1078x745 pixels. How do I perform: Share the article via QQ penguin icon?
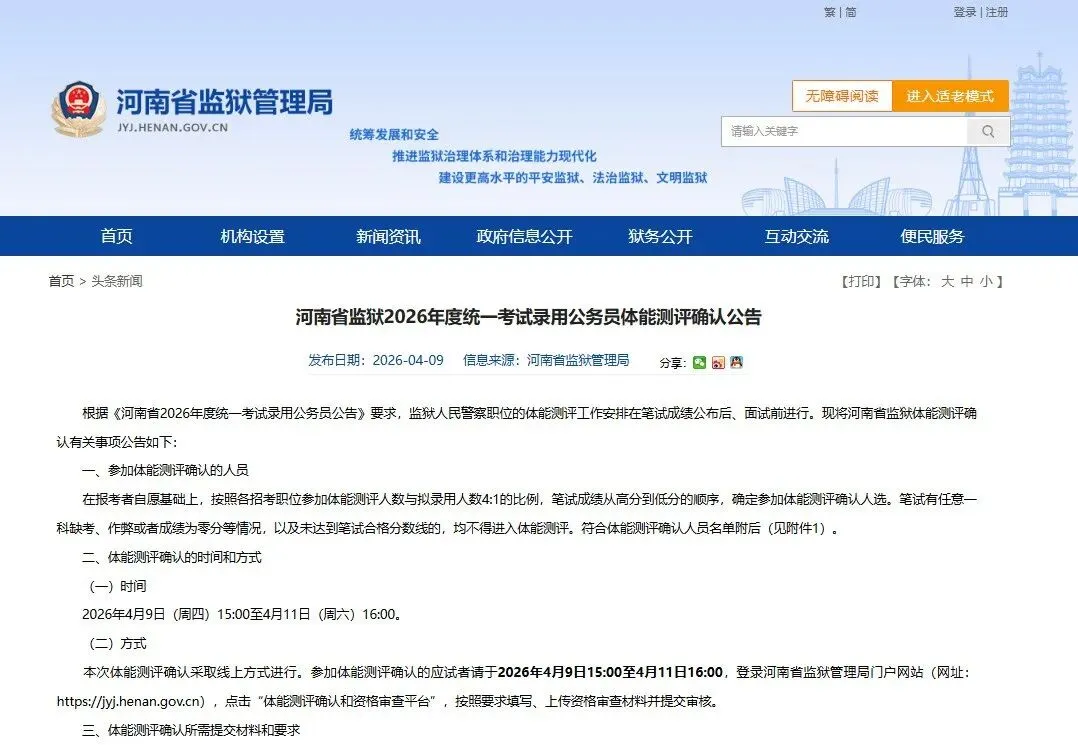[736, 362]
